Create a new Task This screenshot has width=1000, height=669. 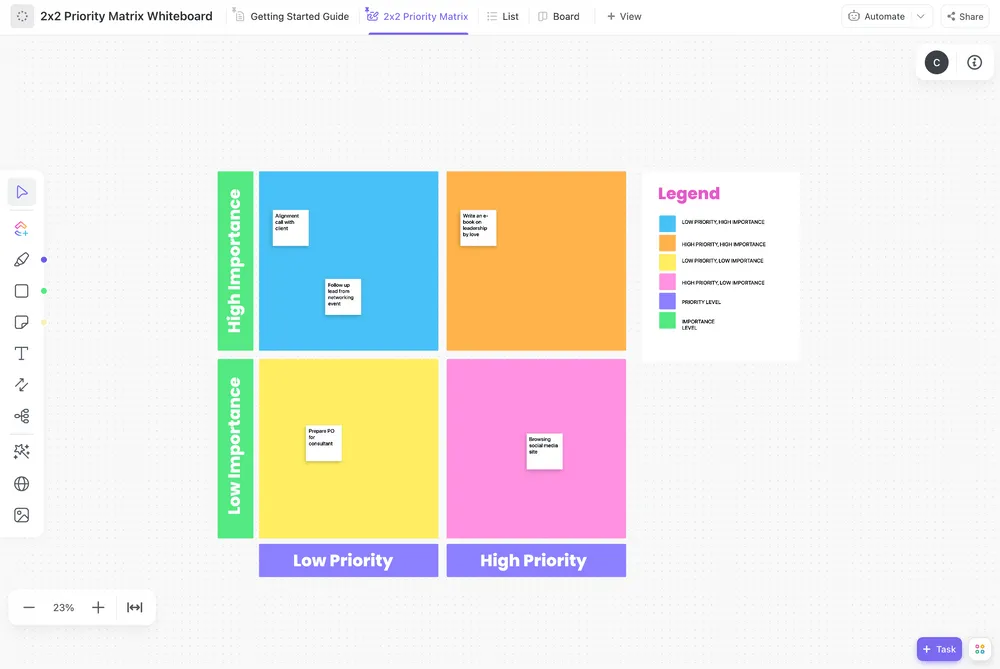point(939,649)
